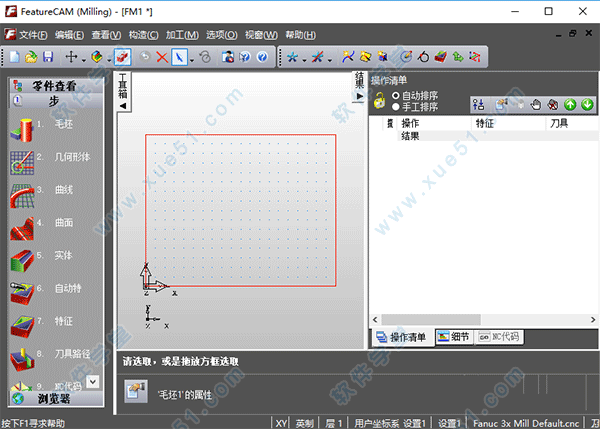Open the view cube dropdown arrow
The height and width of the screenshot is (429, 600).
pos(109,59)
